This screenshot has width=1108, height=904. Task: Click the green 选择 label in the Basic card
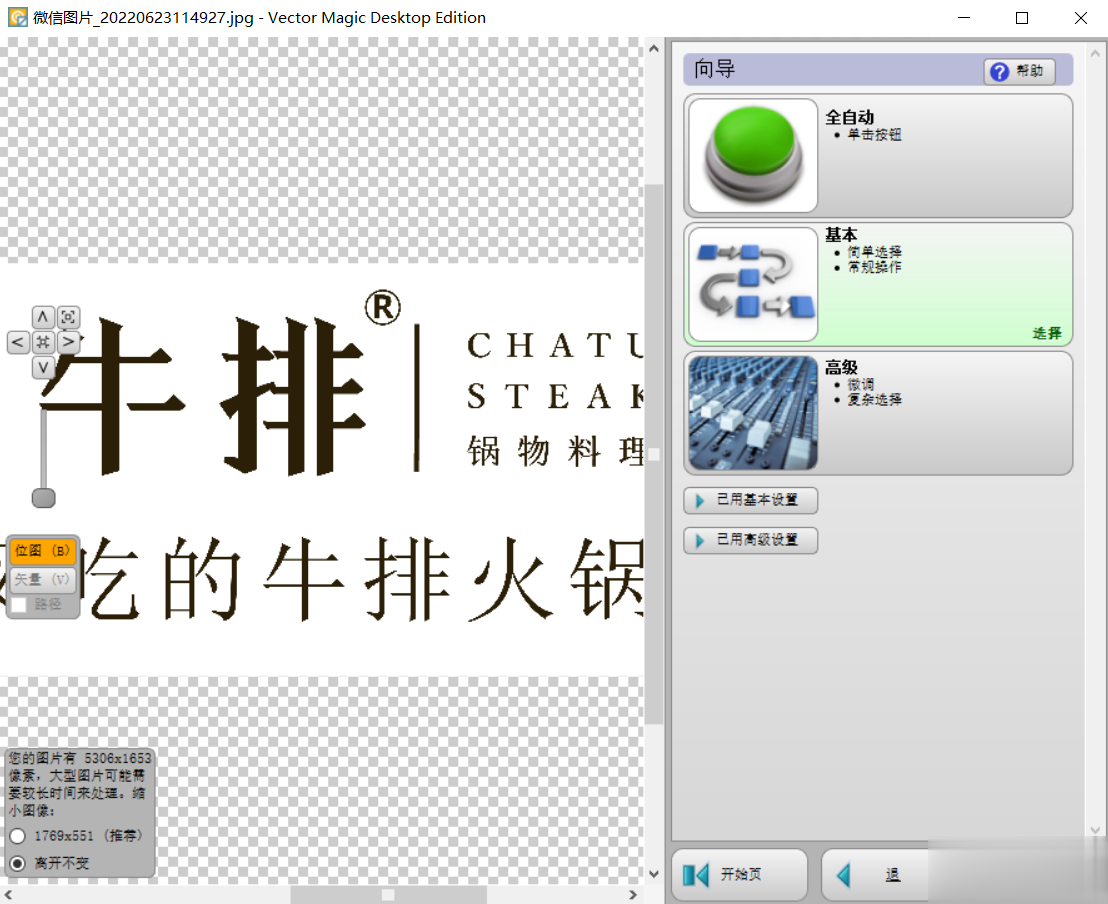pyautogui.click(x=1047, y=333)
